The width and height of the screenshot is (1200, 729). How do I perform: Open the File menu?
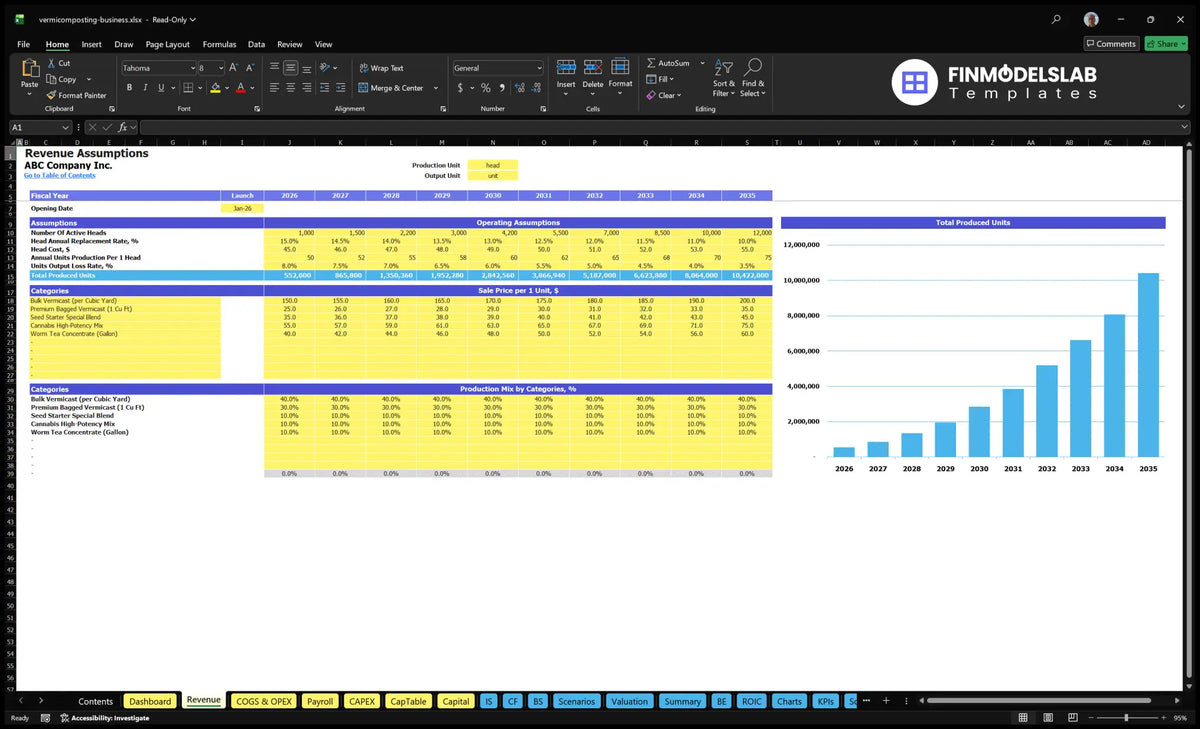(x=23, y=44)
